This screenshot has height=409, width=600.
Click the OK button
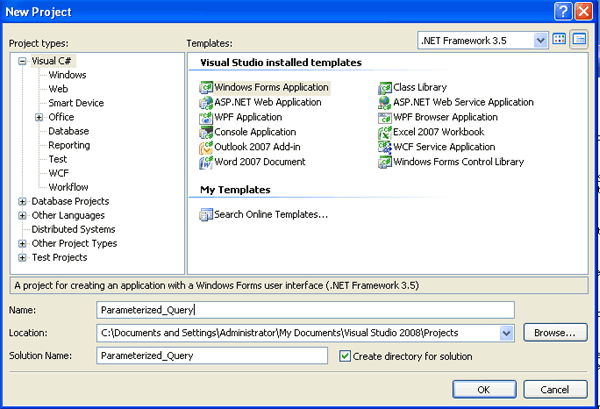(484, 389)
